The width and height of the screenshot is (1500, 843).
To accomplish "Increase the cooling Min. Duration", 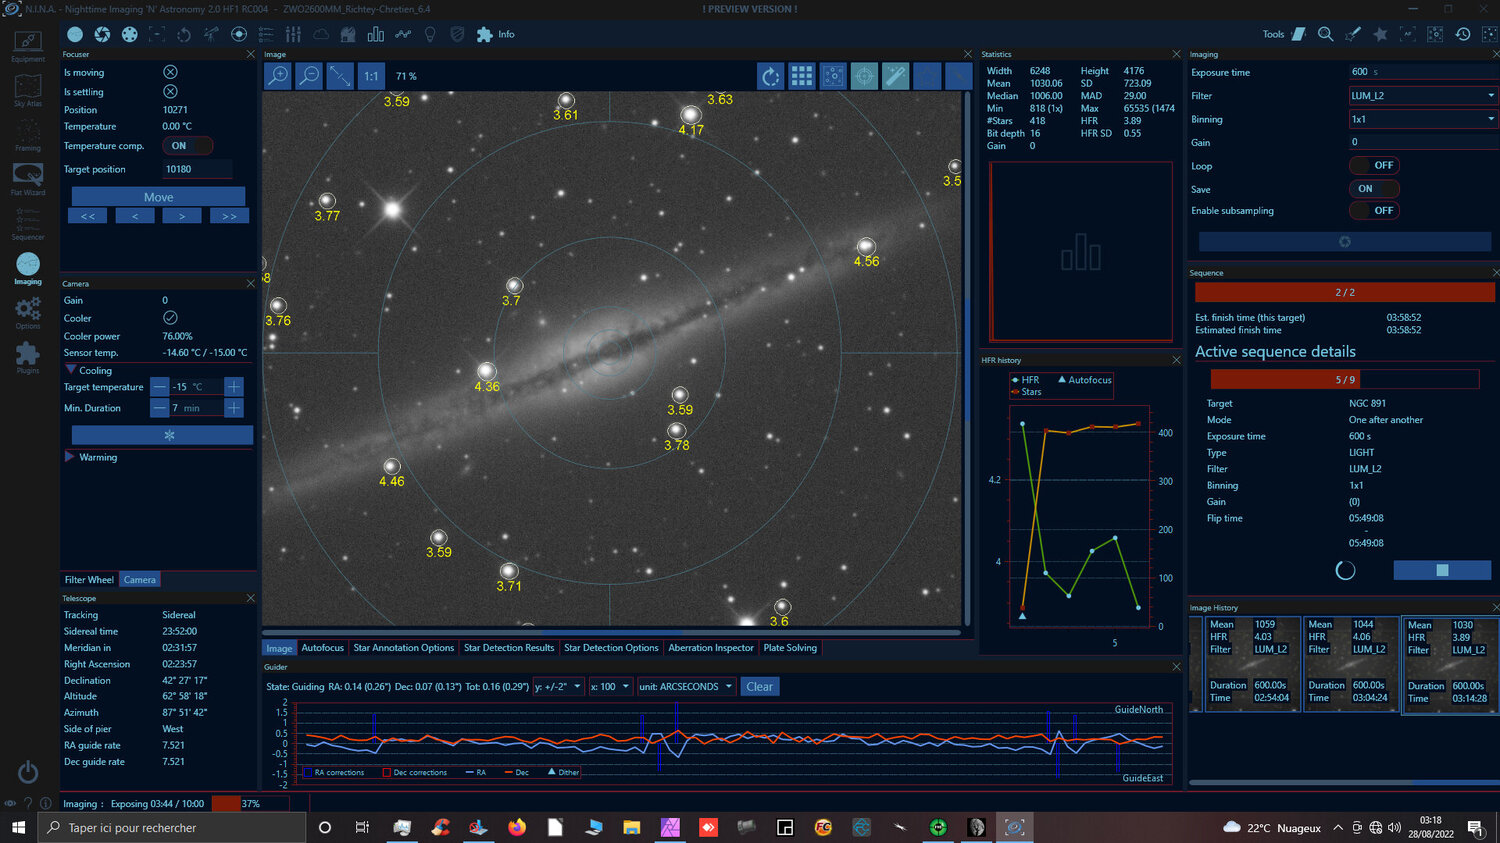I will pos(233,408).
